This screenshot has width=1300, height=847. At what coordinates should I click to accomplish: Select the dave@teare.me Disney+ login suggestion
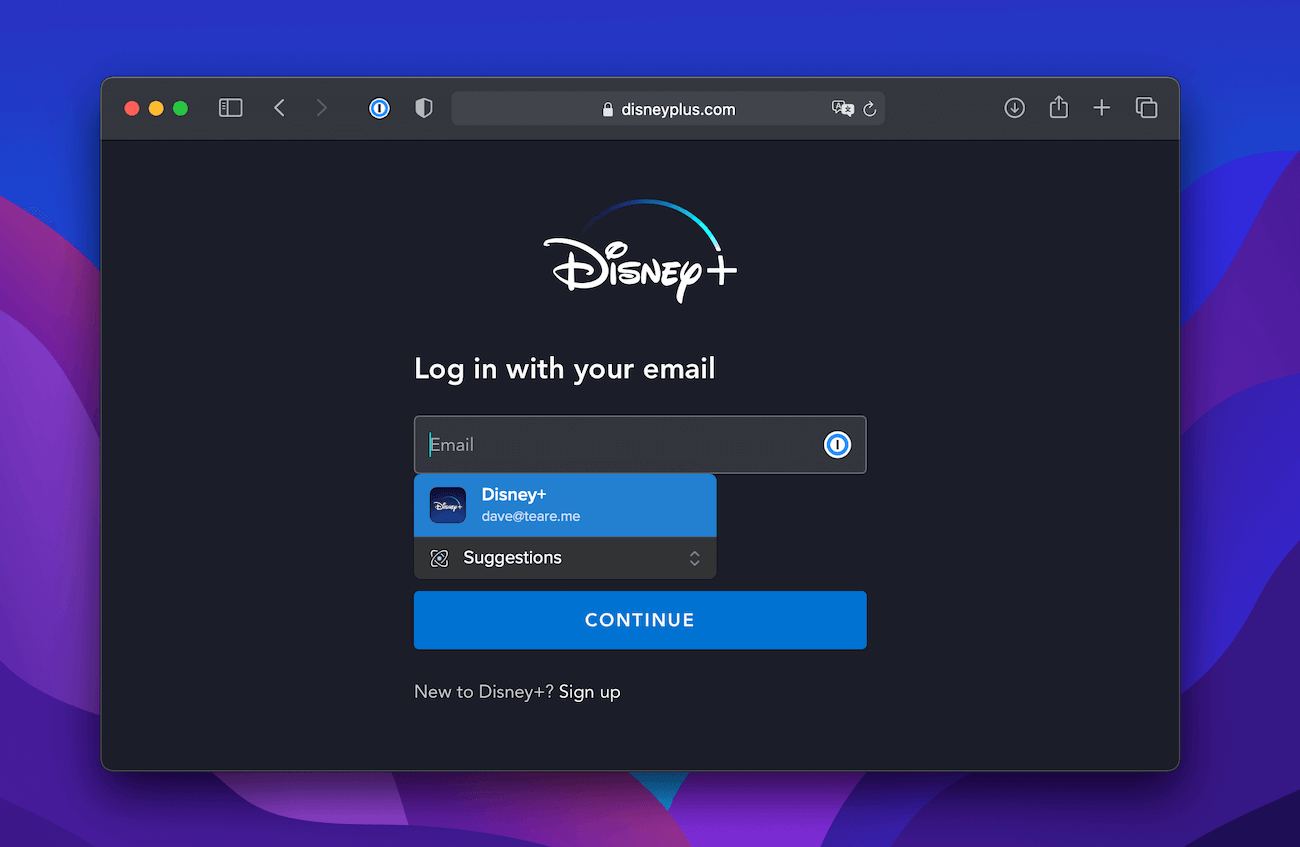tap(565, 505)
